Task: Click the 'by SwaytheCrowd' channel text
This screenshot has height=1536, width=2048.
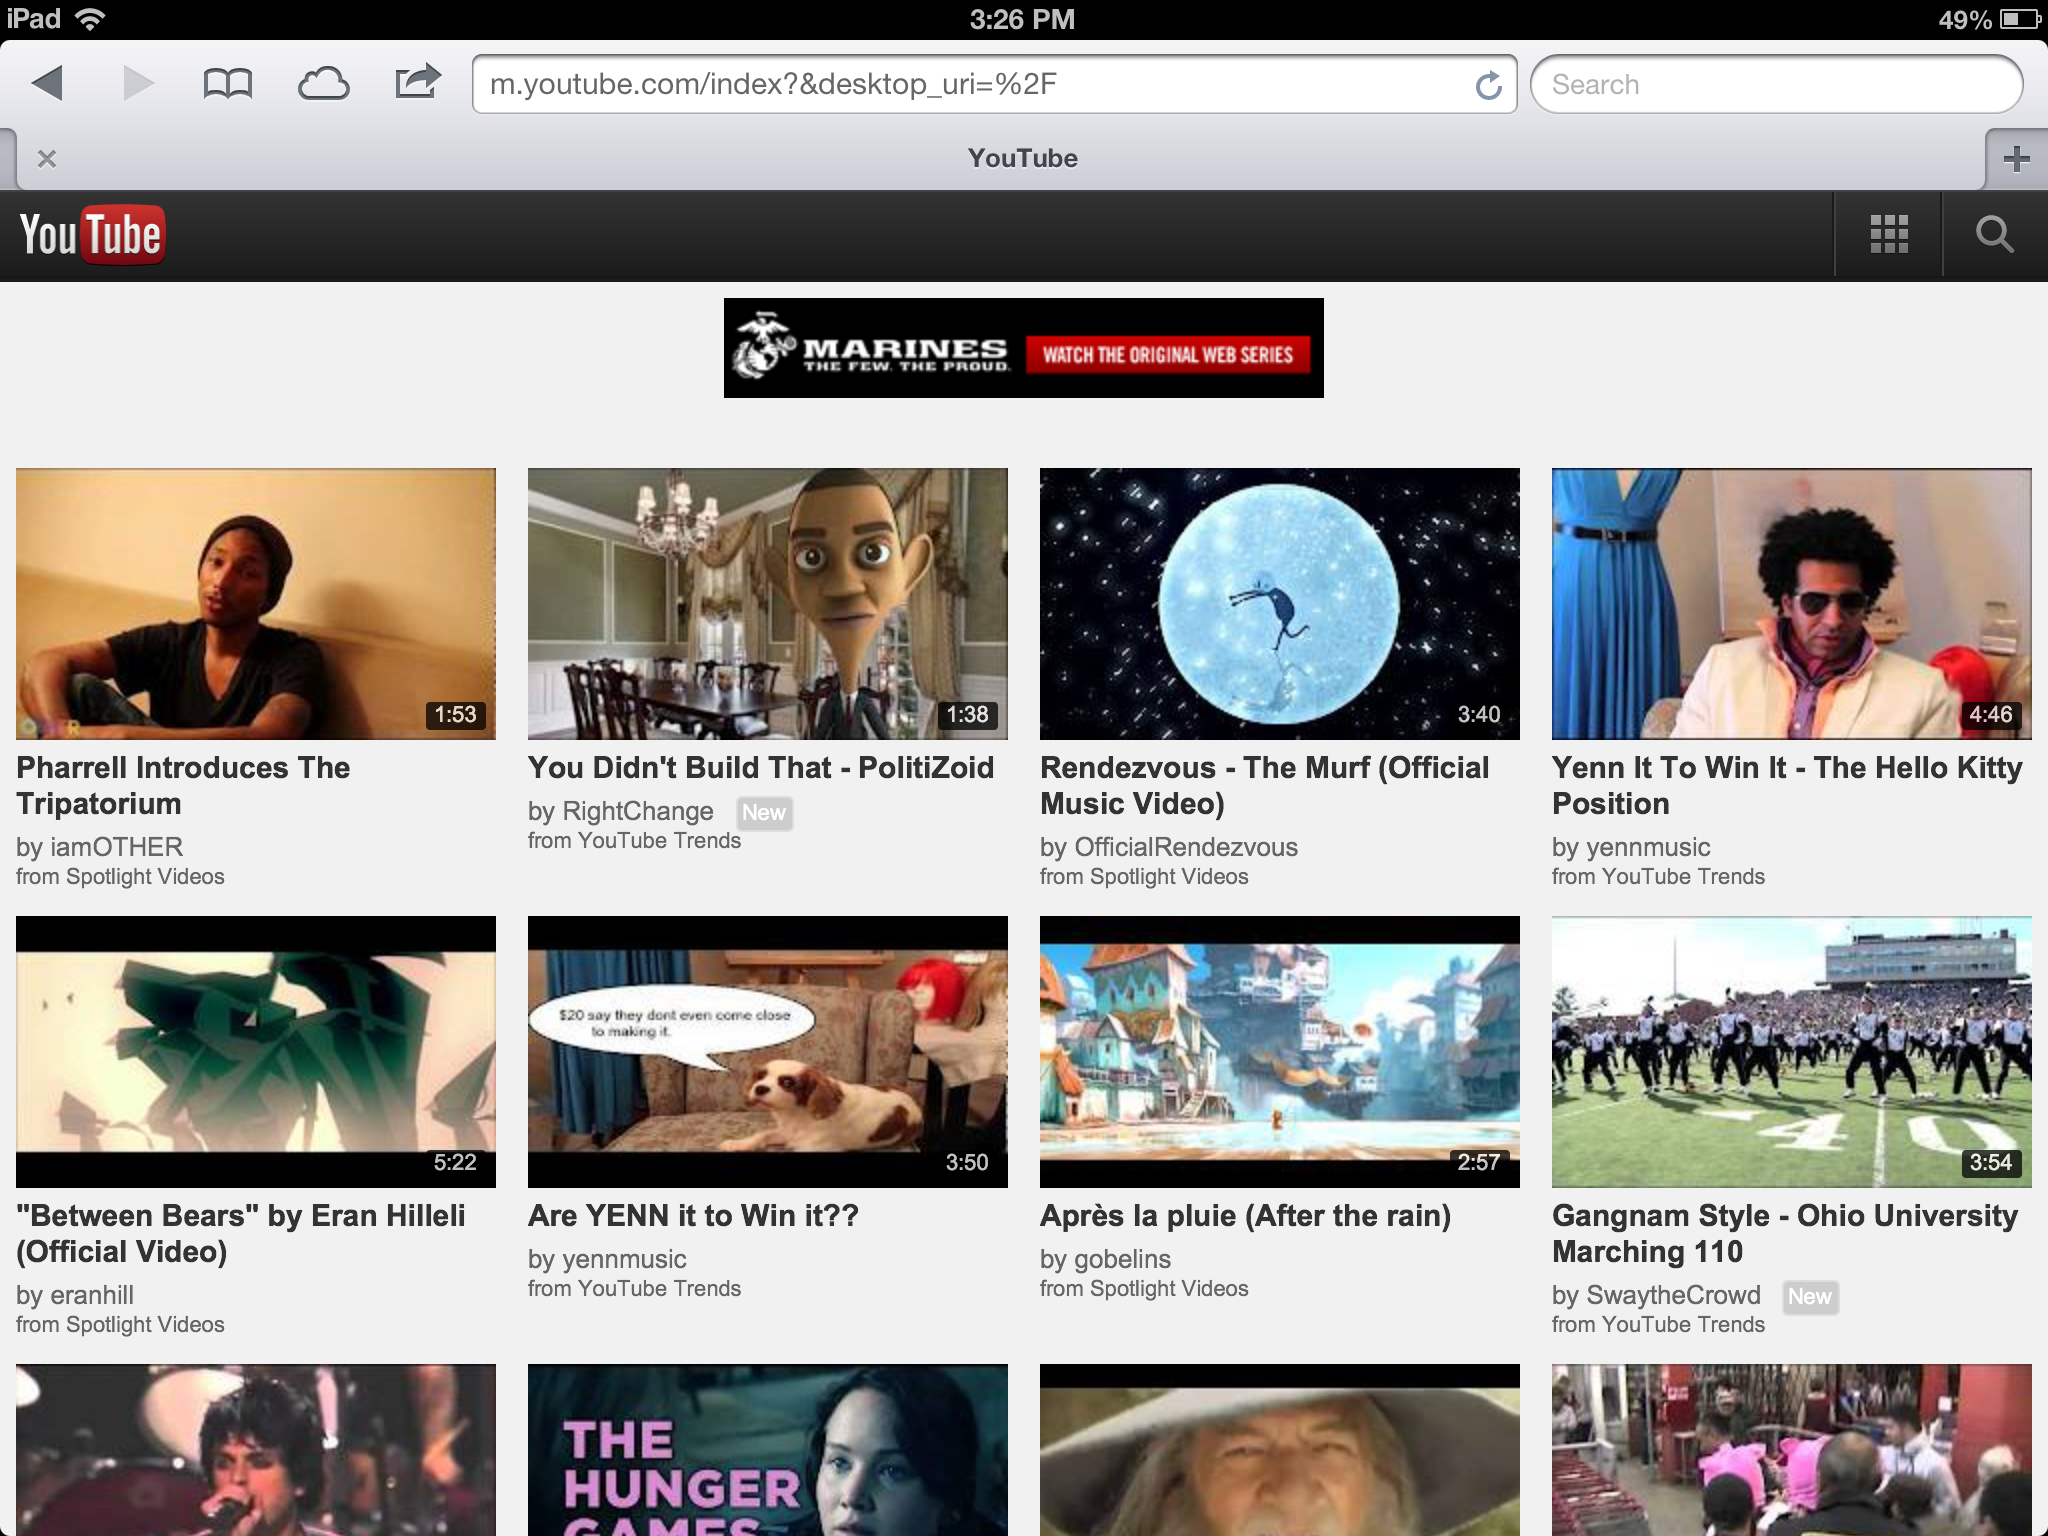Action: [x=1656, y=1295]
